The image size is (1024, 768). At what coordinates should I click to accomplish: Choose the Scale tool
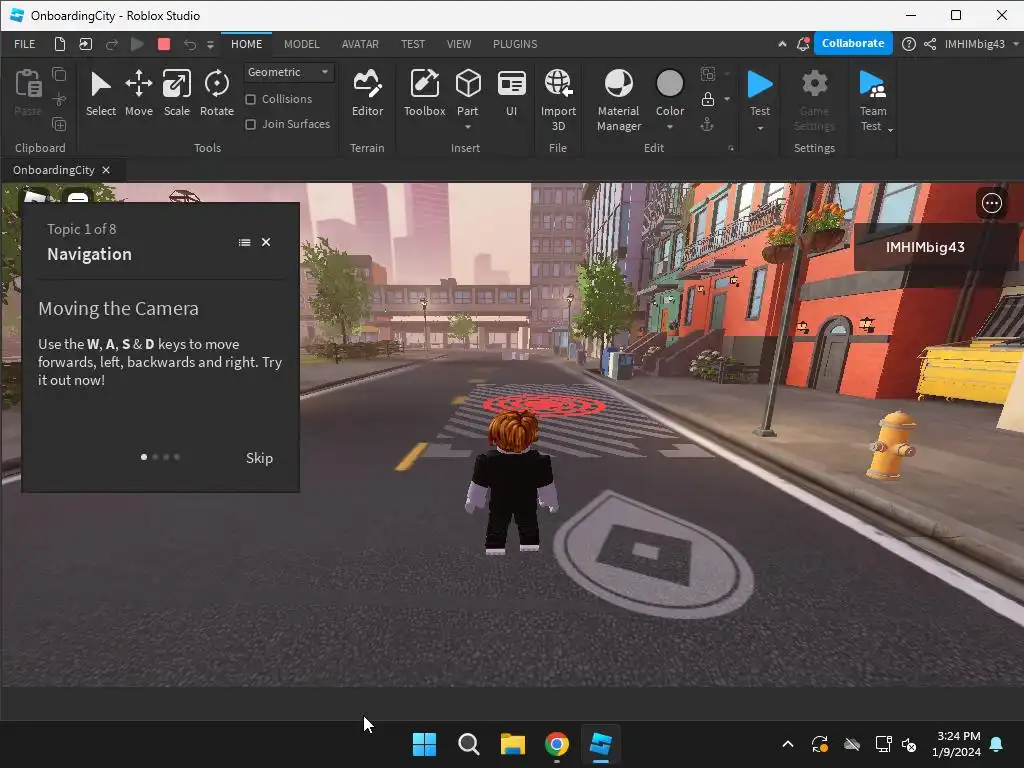coord(176,93)
